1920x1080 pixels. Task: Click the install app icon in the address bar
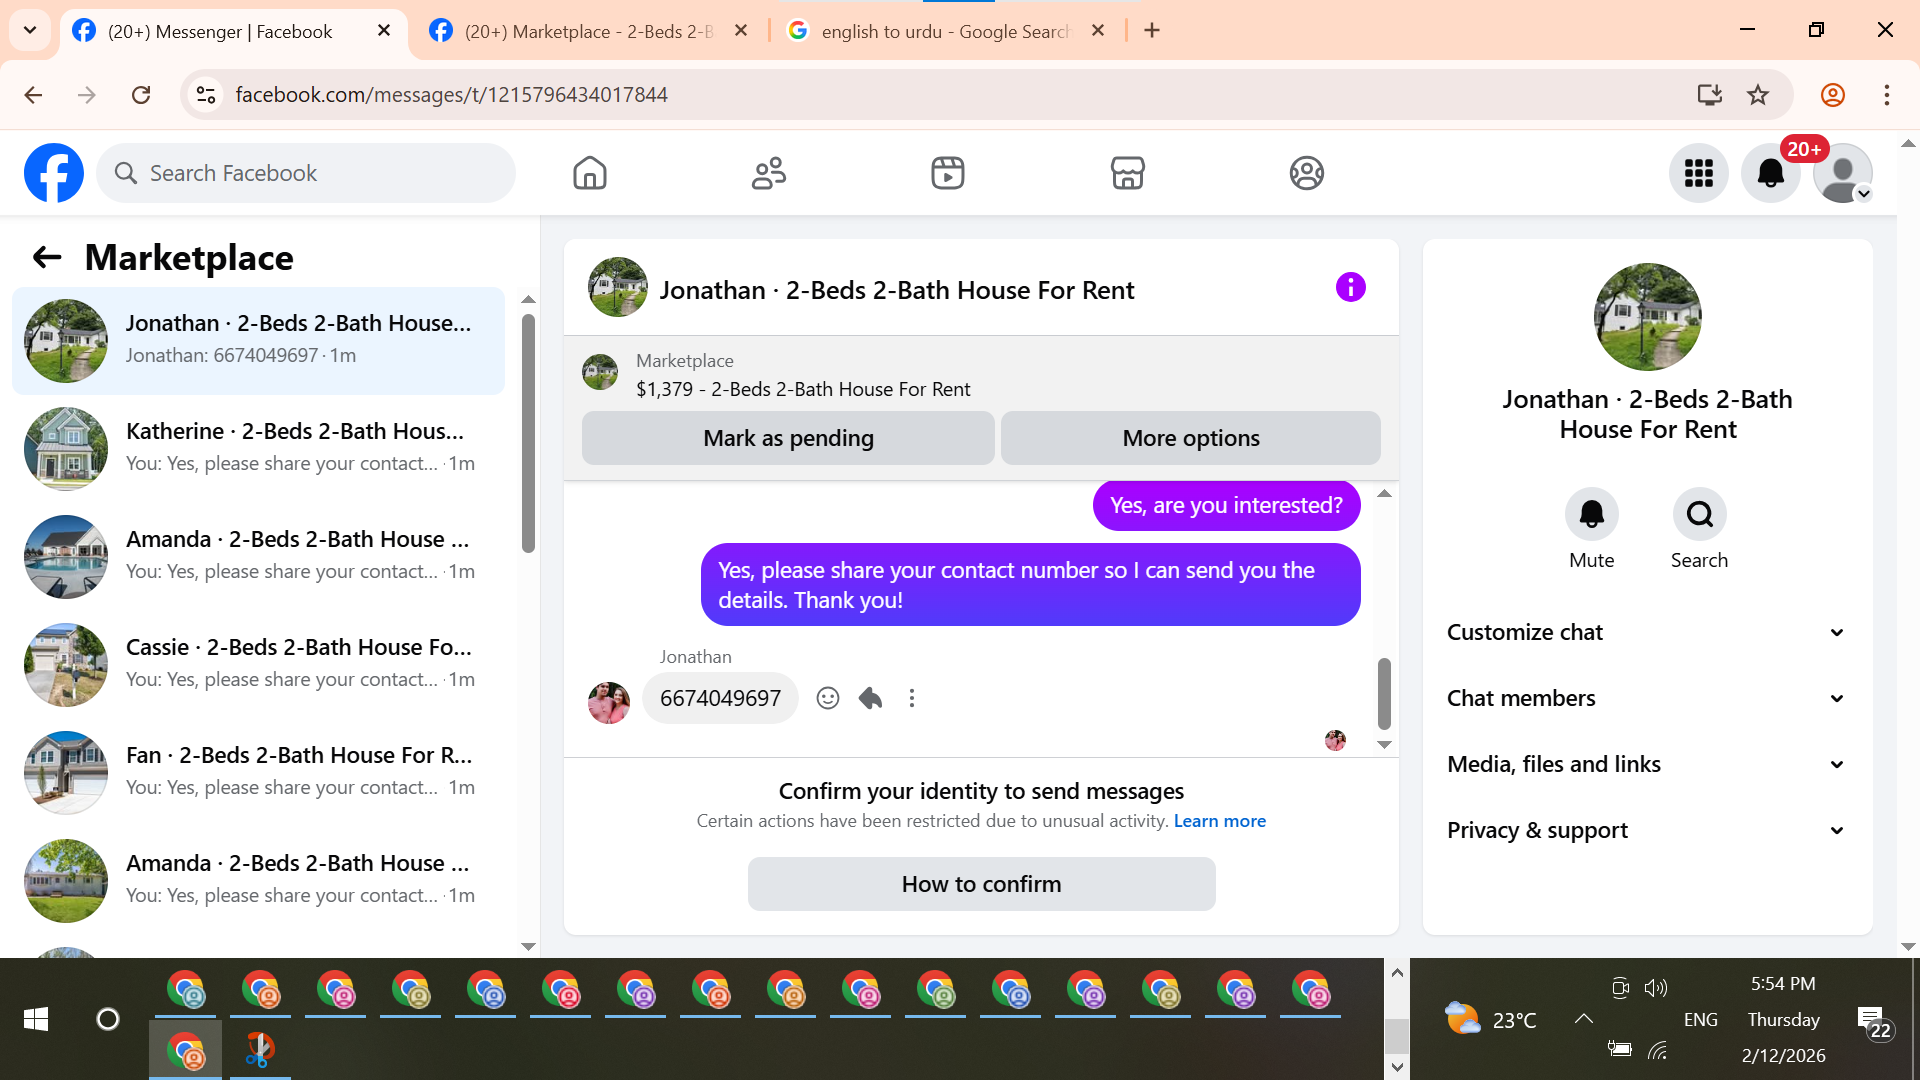pos(1710,95)
